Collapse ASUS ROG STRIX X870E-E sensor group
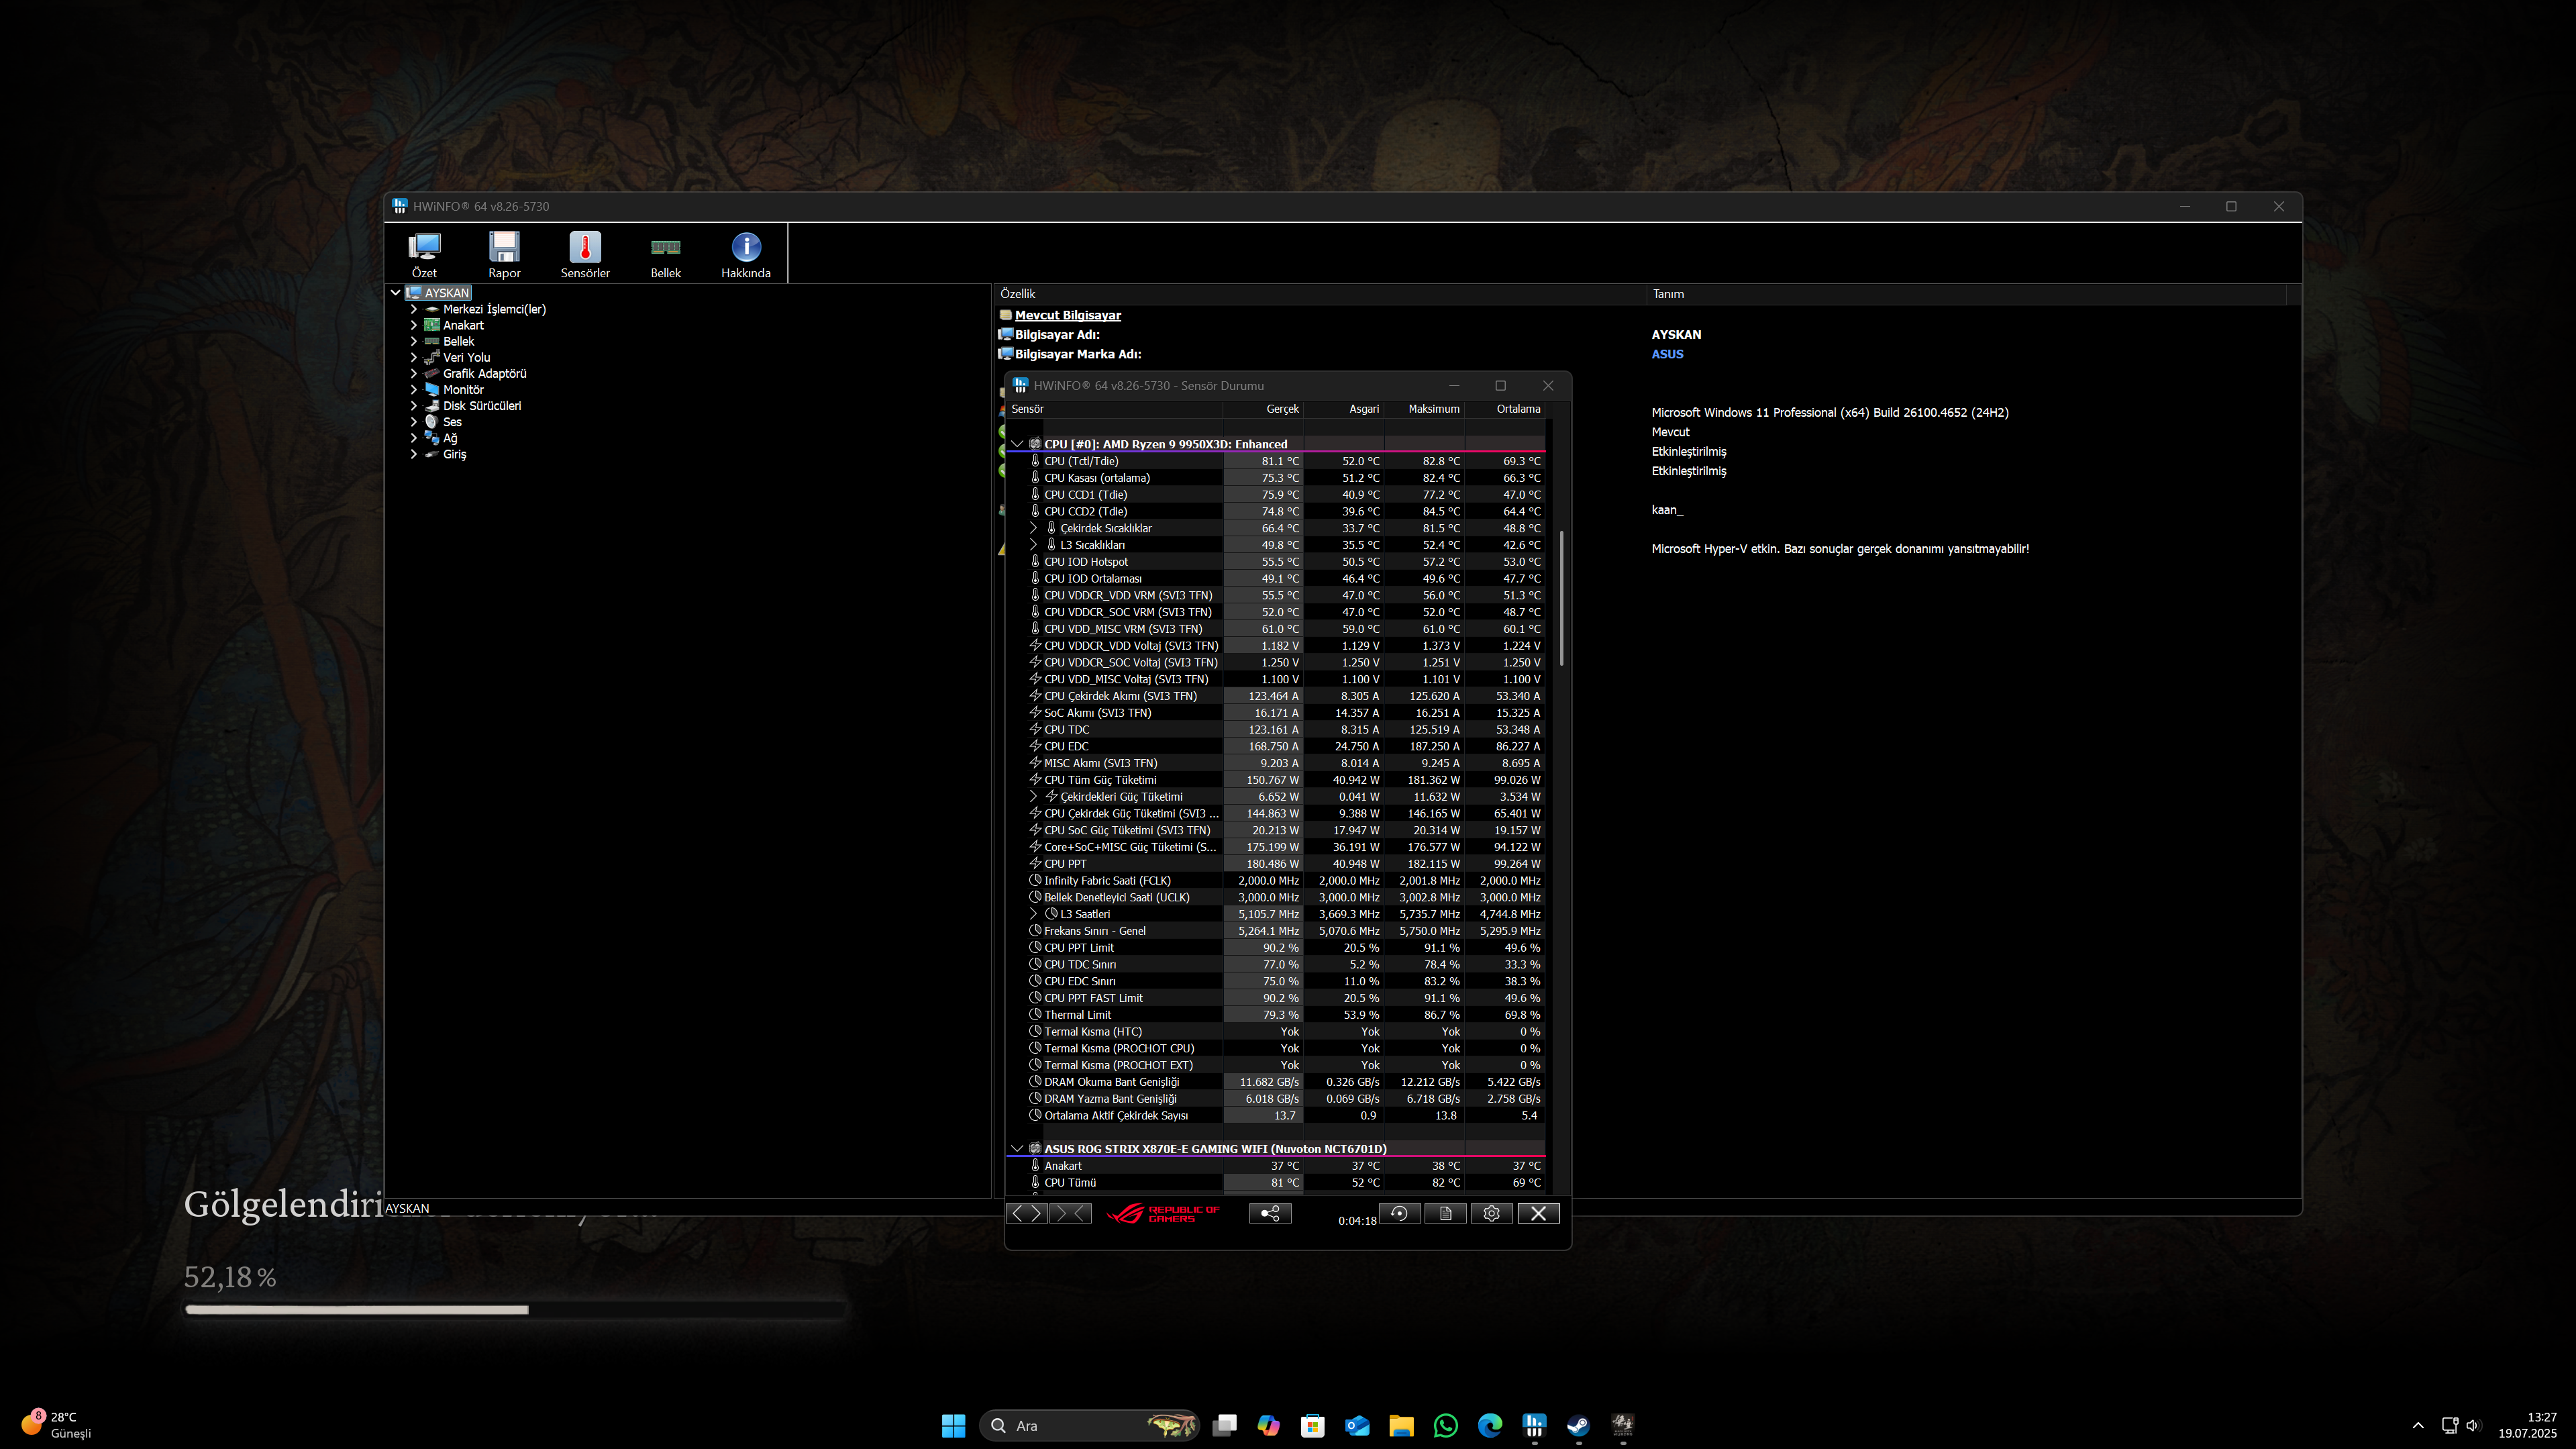Screen dimensions: 2576x1449 [1017, 1149]
